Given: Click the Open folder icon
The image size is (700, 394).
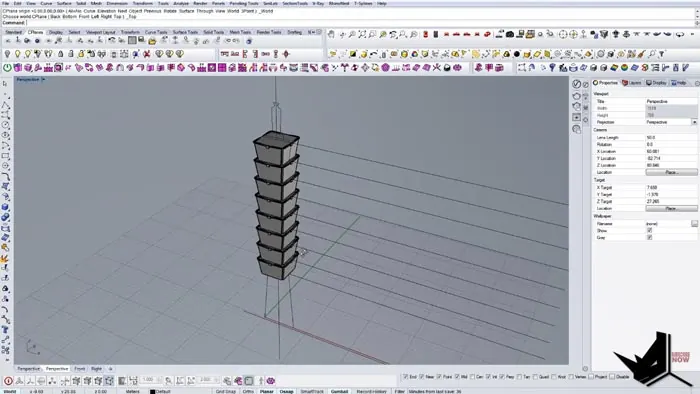Looking at the screenshot, I should click(x=152, y=41).
